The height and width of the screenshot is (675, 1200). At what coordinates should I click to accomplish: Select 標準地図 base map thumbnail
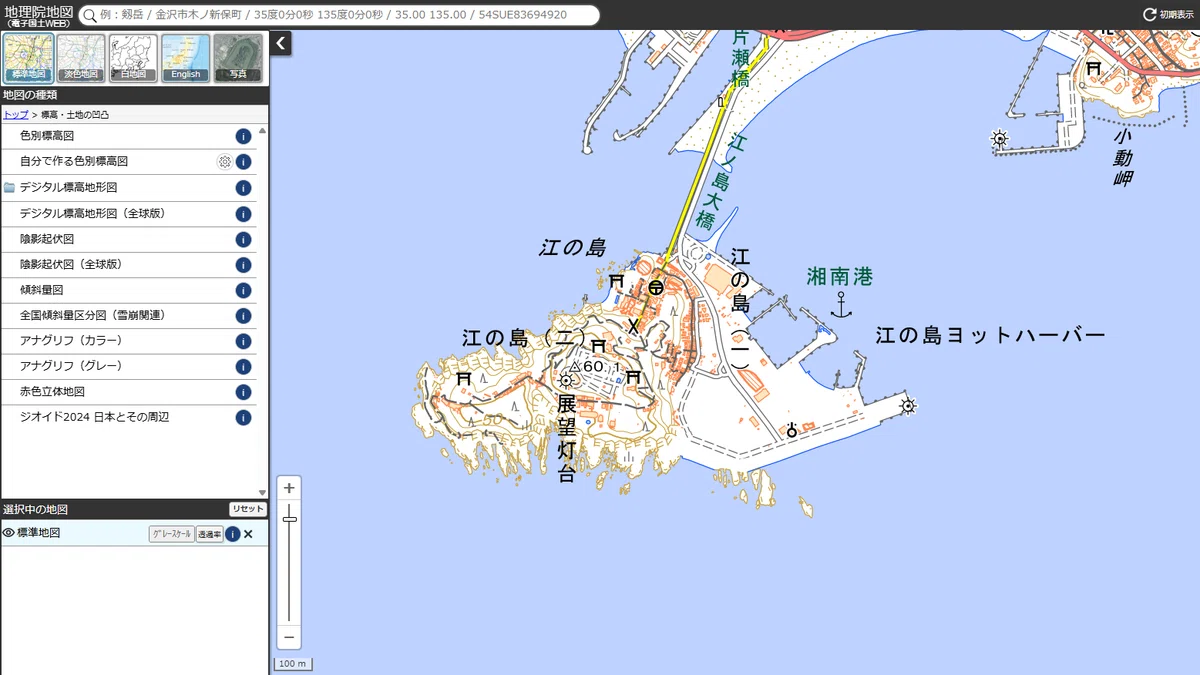pos(29,57)
